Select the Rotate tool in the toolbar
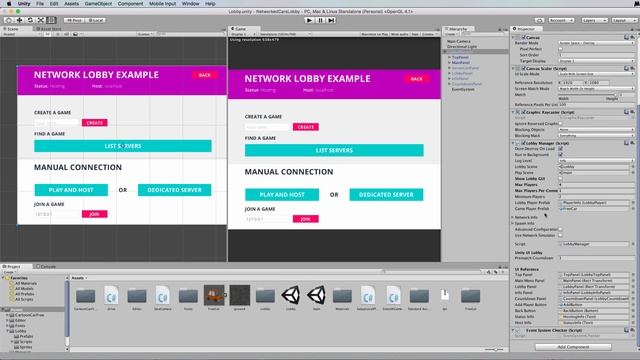640x360 pixels. click(x=30, y=20)
